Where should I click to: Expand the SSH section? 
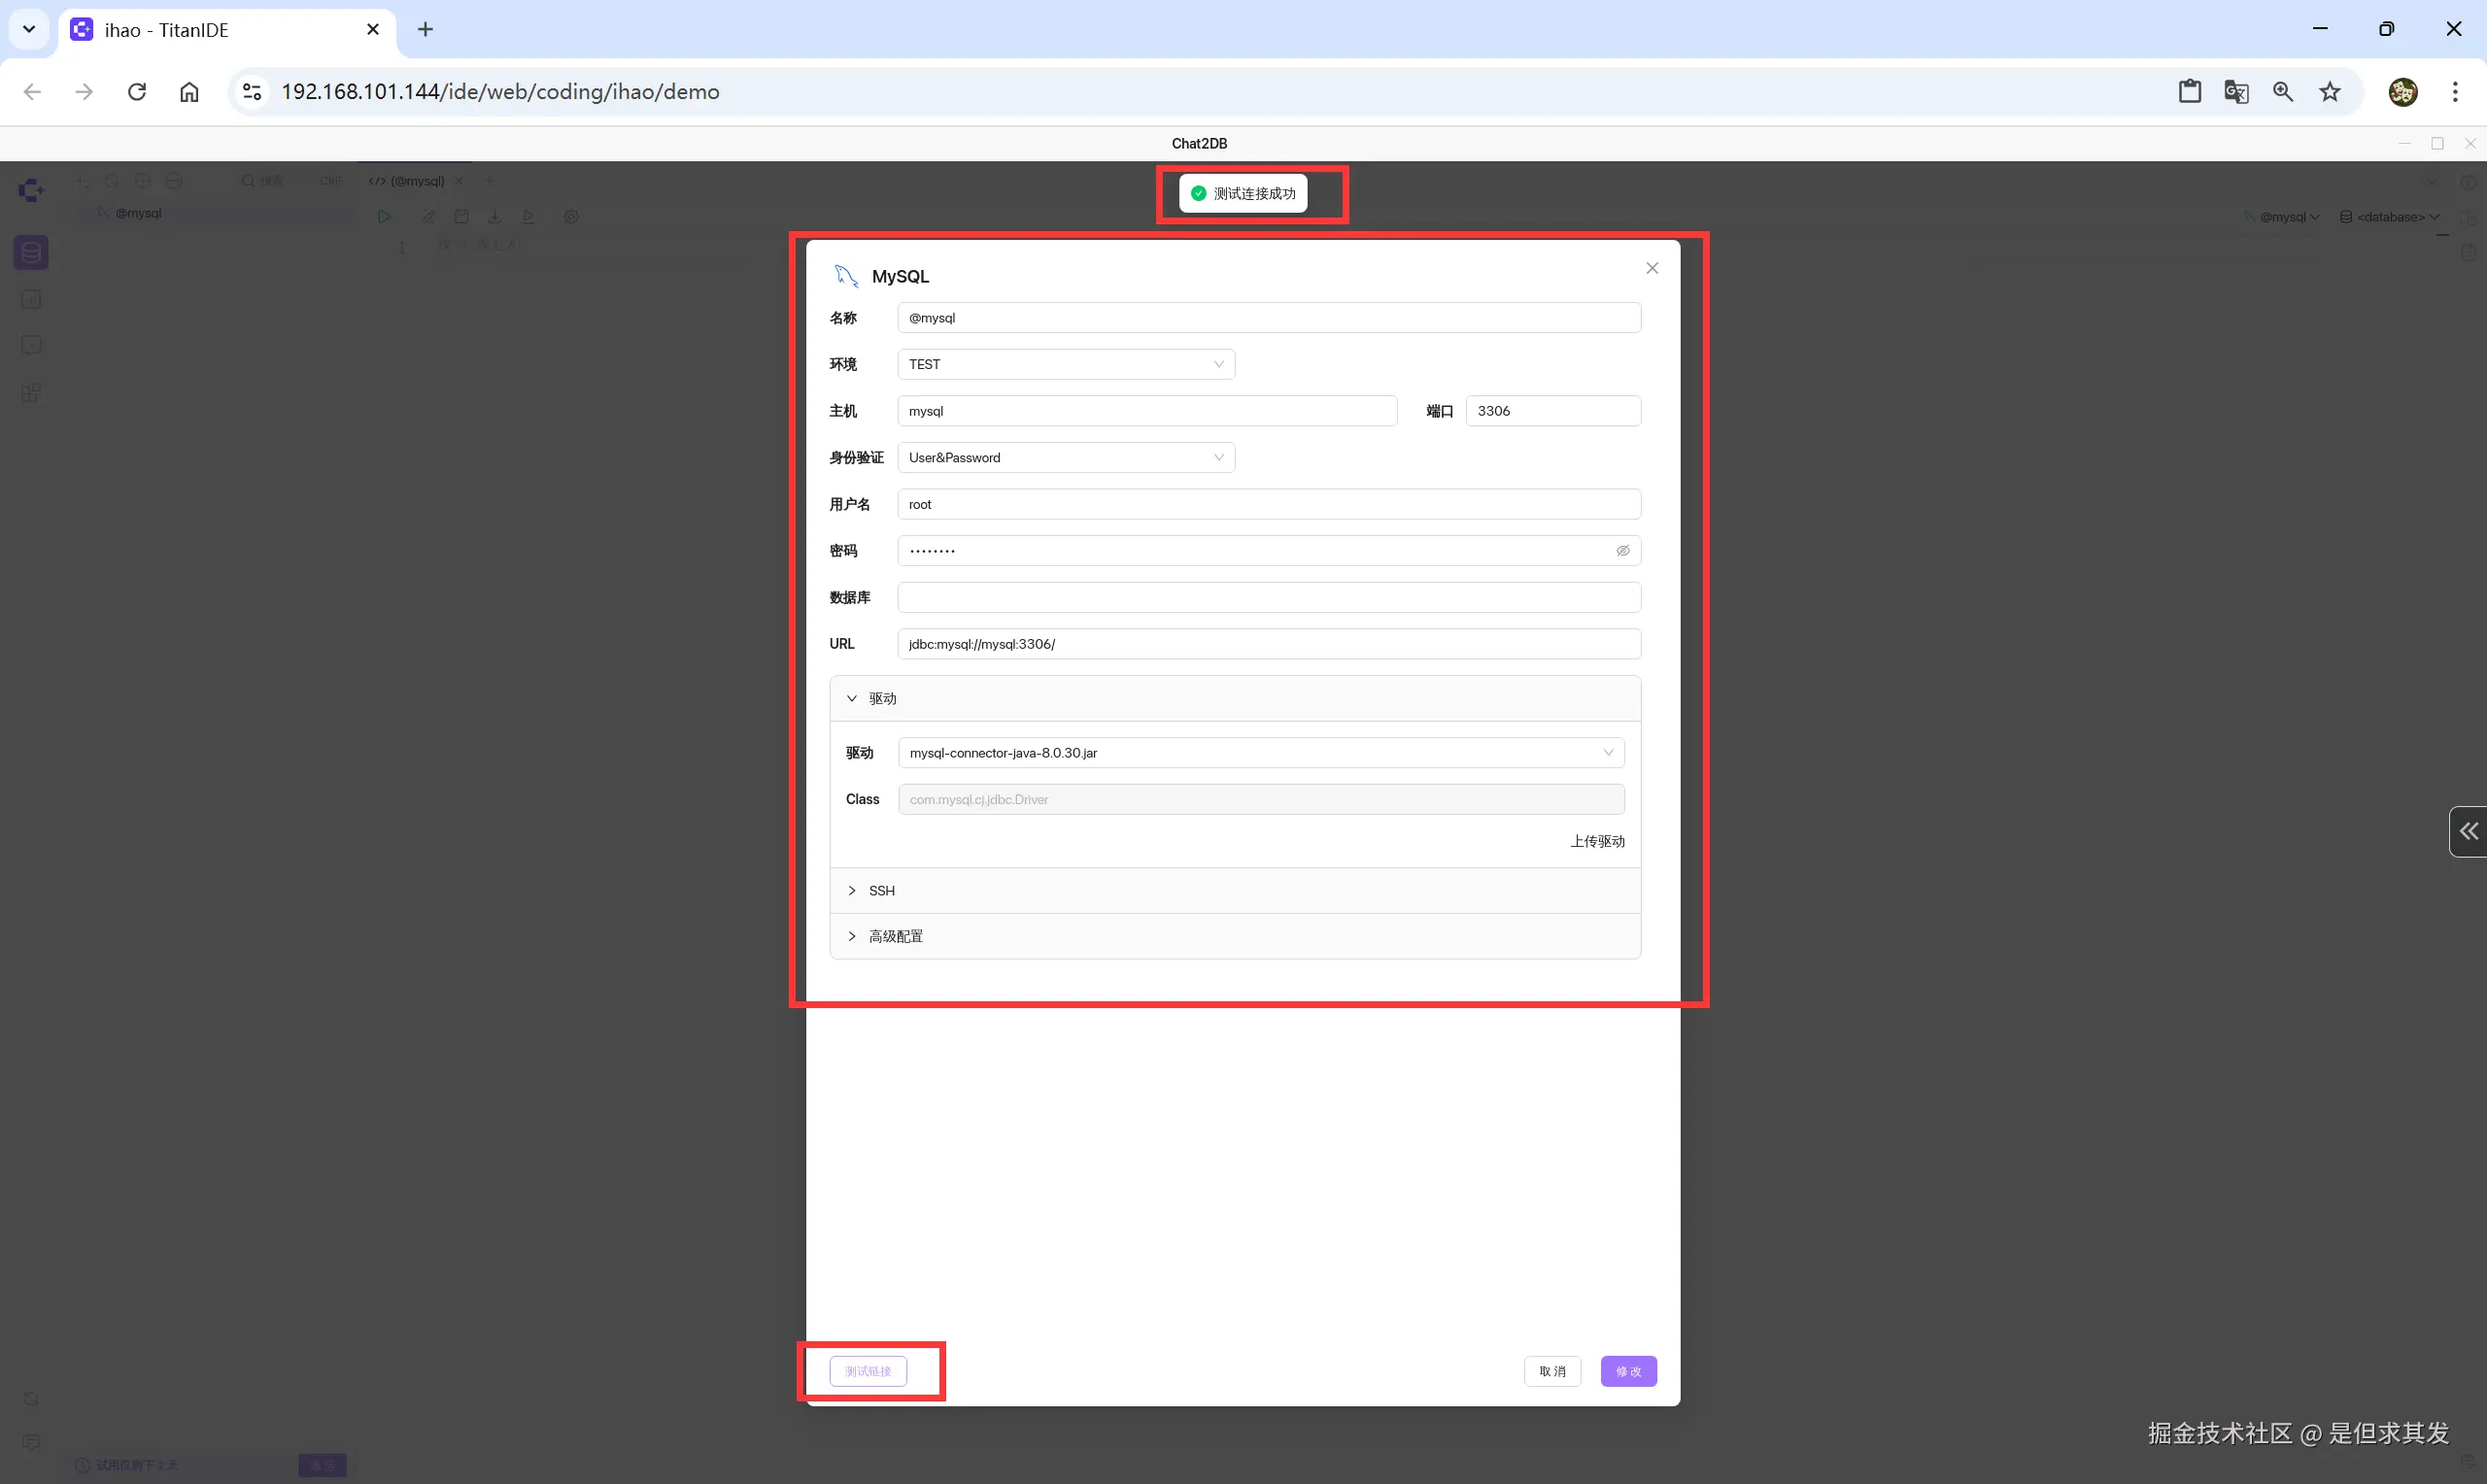pos(881,891)
